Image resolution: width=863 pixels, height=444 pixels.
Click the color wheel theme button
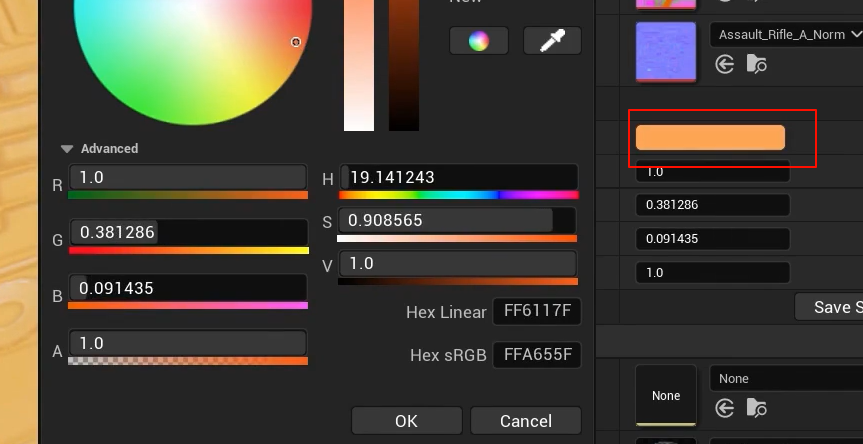479,41
